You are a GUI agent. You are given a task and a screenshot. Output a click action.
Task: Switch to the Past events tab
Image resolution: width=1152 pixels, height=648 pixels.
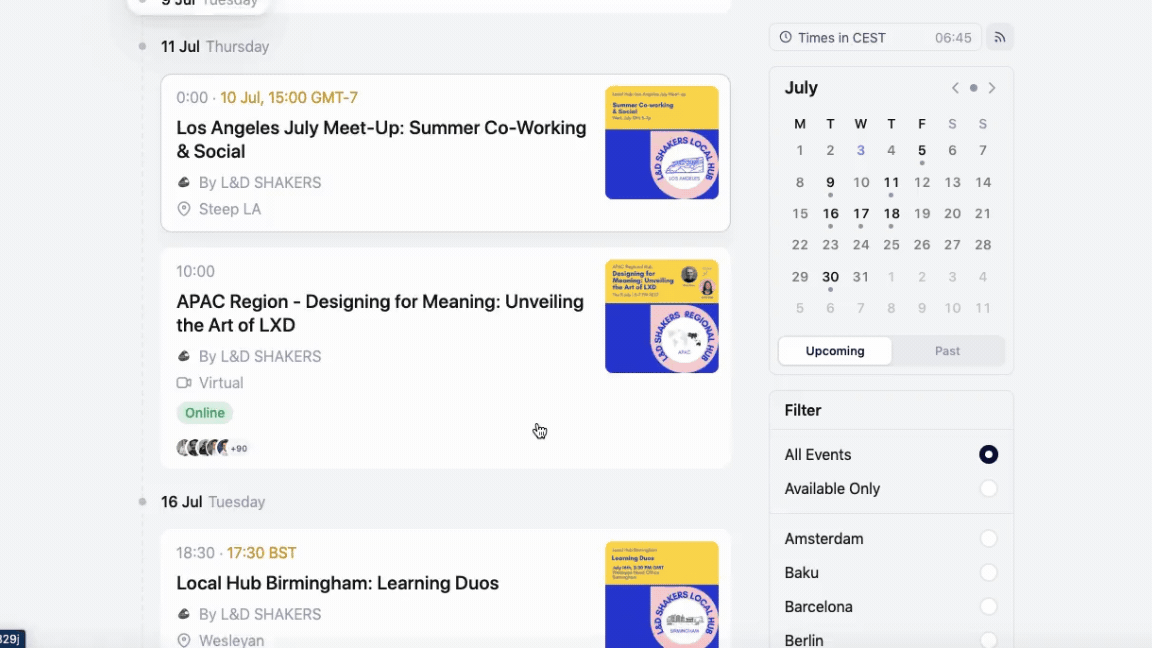pos(947,351)
